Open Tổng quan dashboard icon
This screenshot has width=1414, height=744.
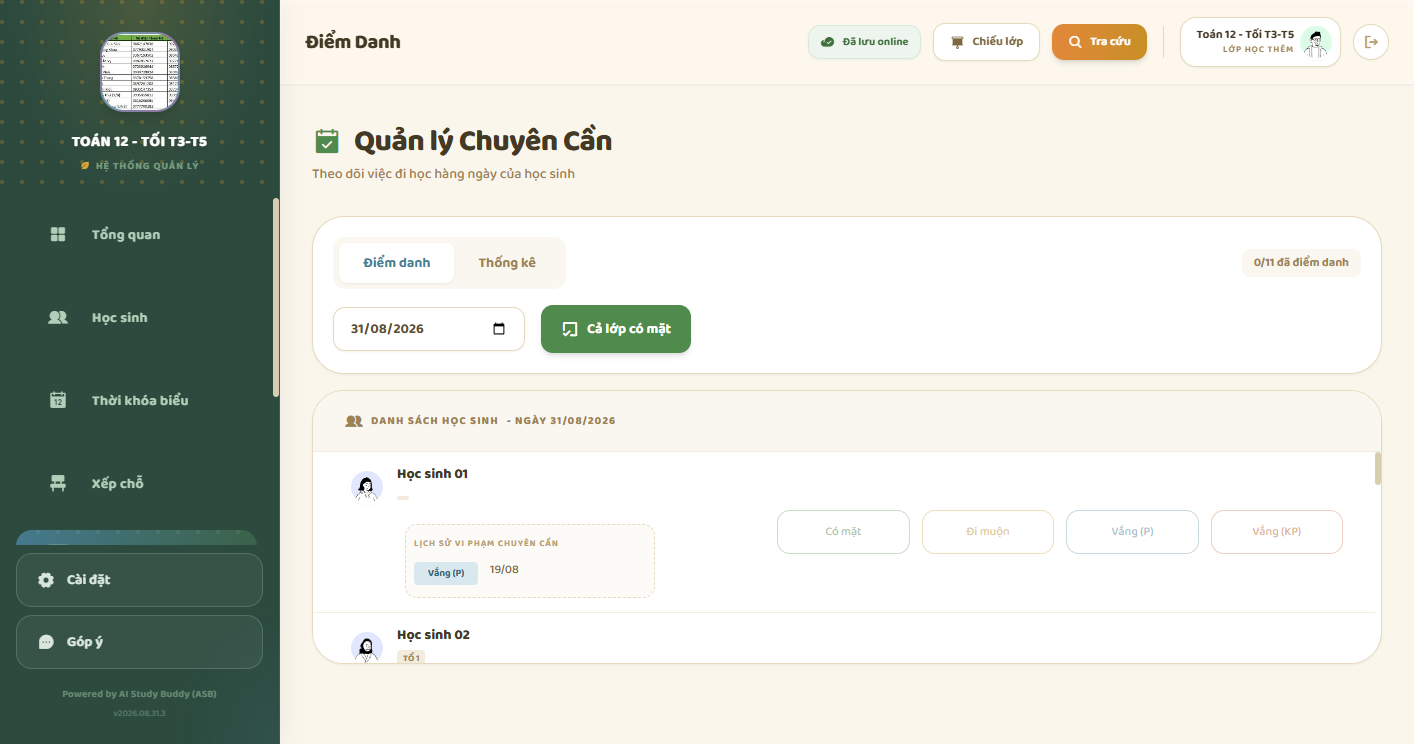click(58, 235)
